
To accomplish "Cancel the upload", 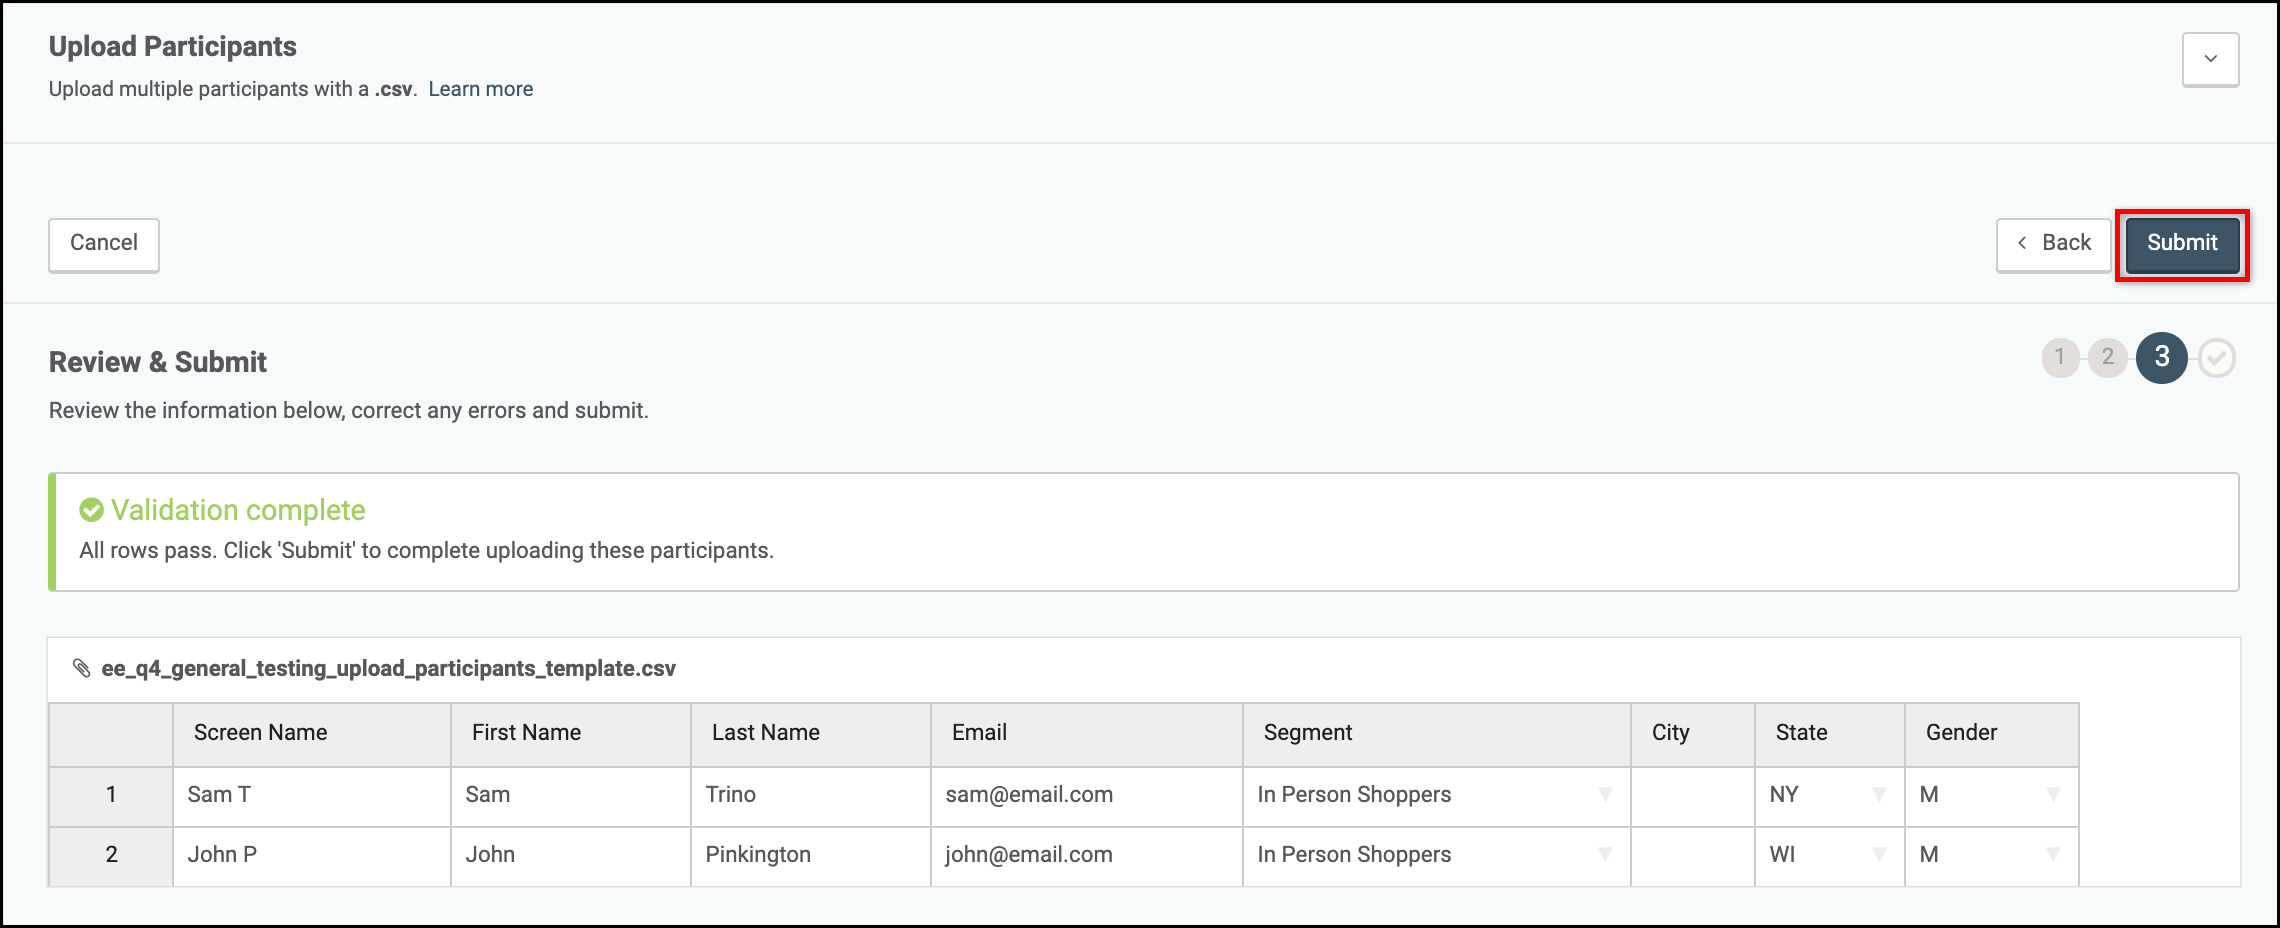I will pyautogui.click(x=104, y=244).
